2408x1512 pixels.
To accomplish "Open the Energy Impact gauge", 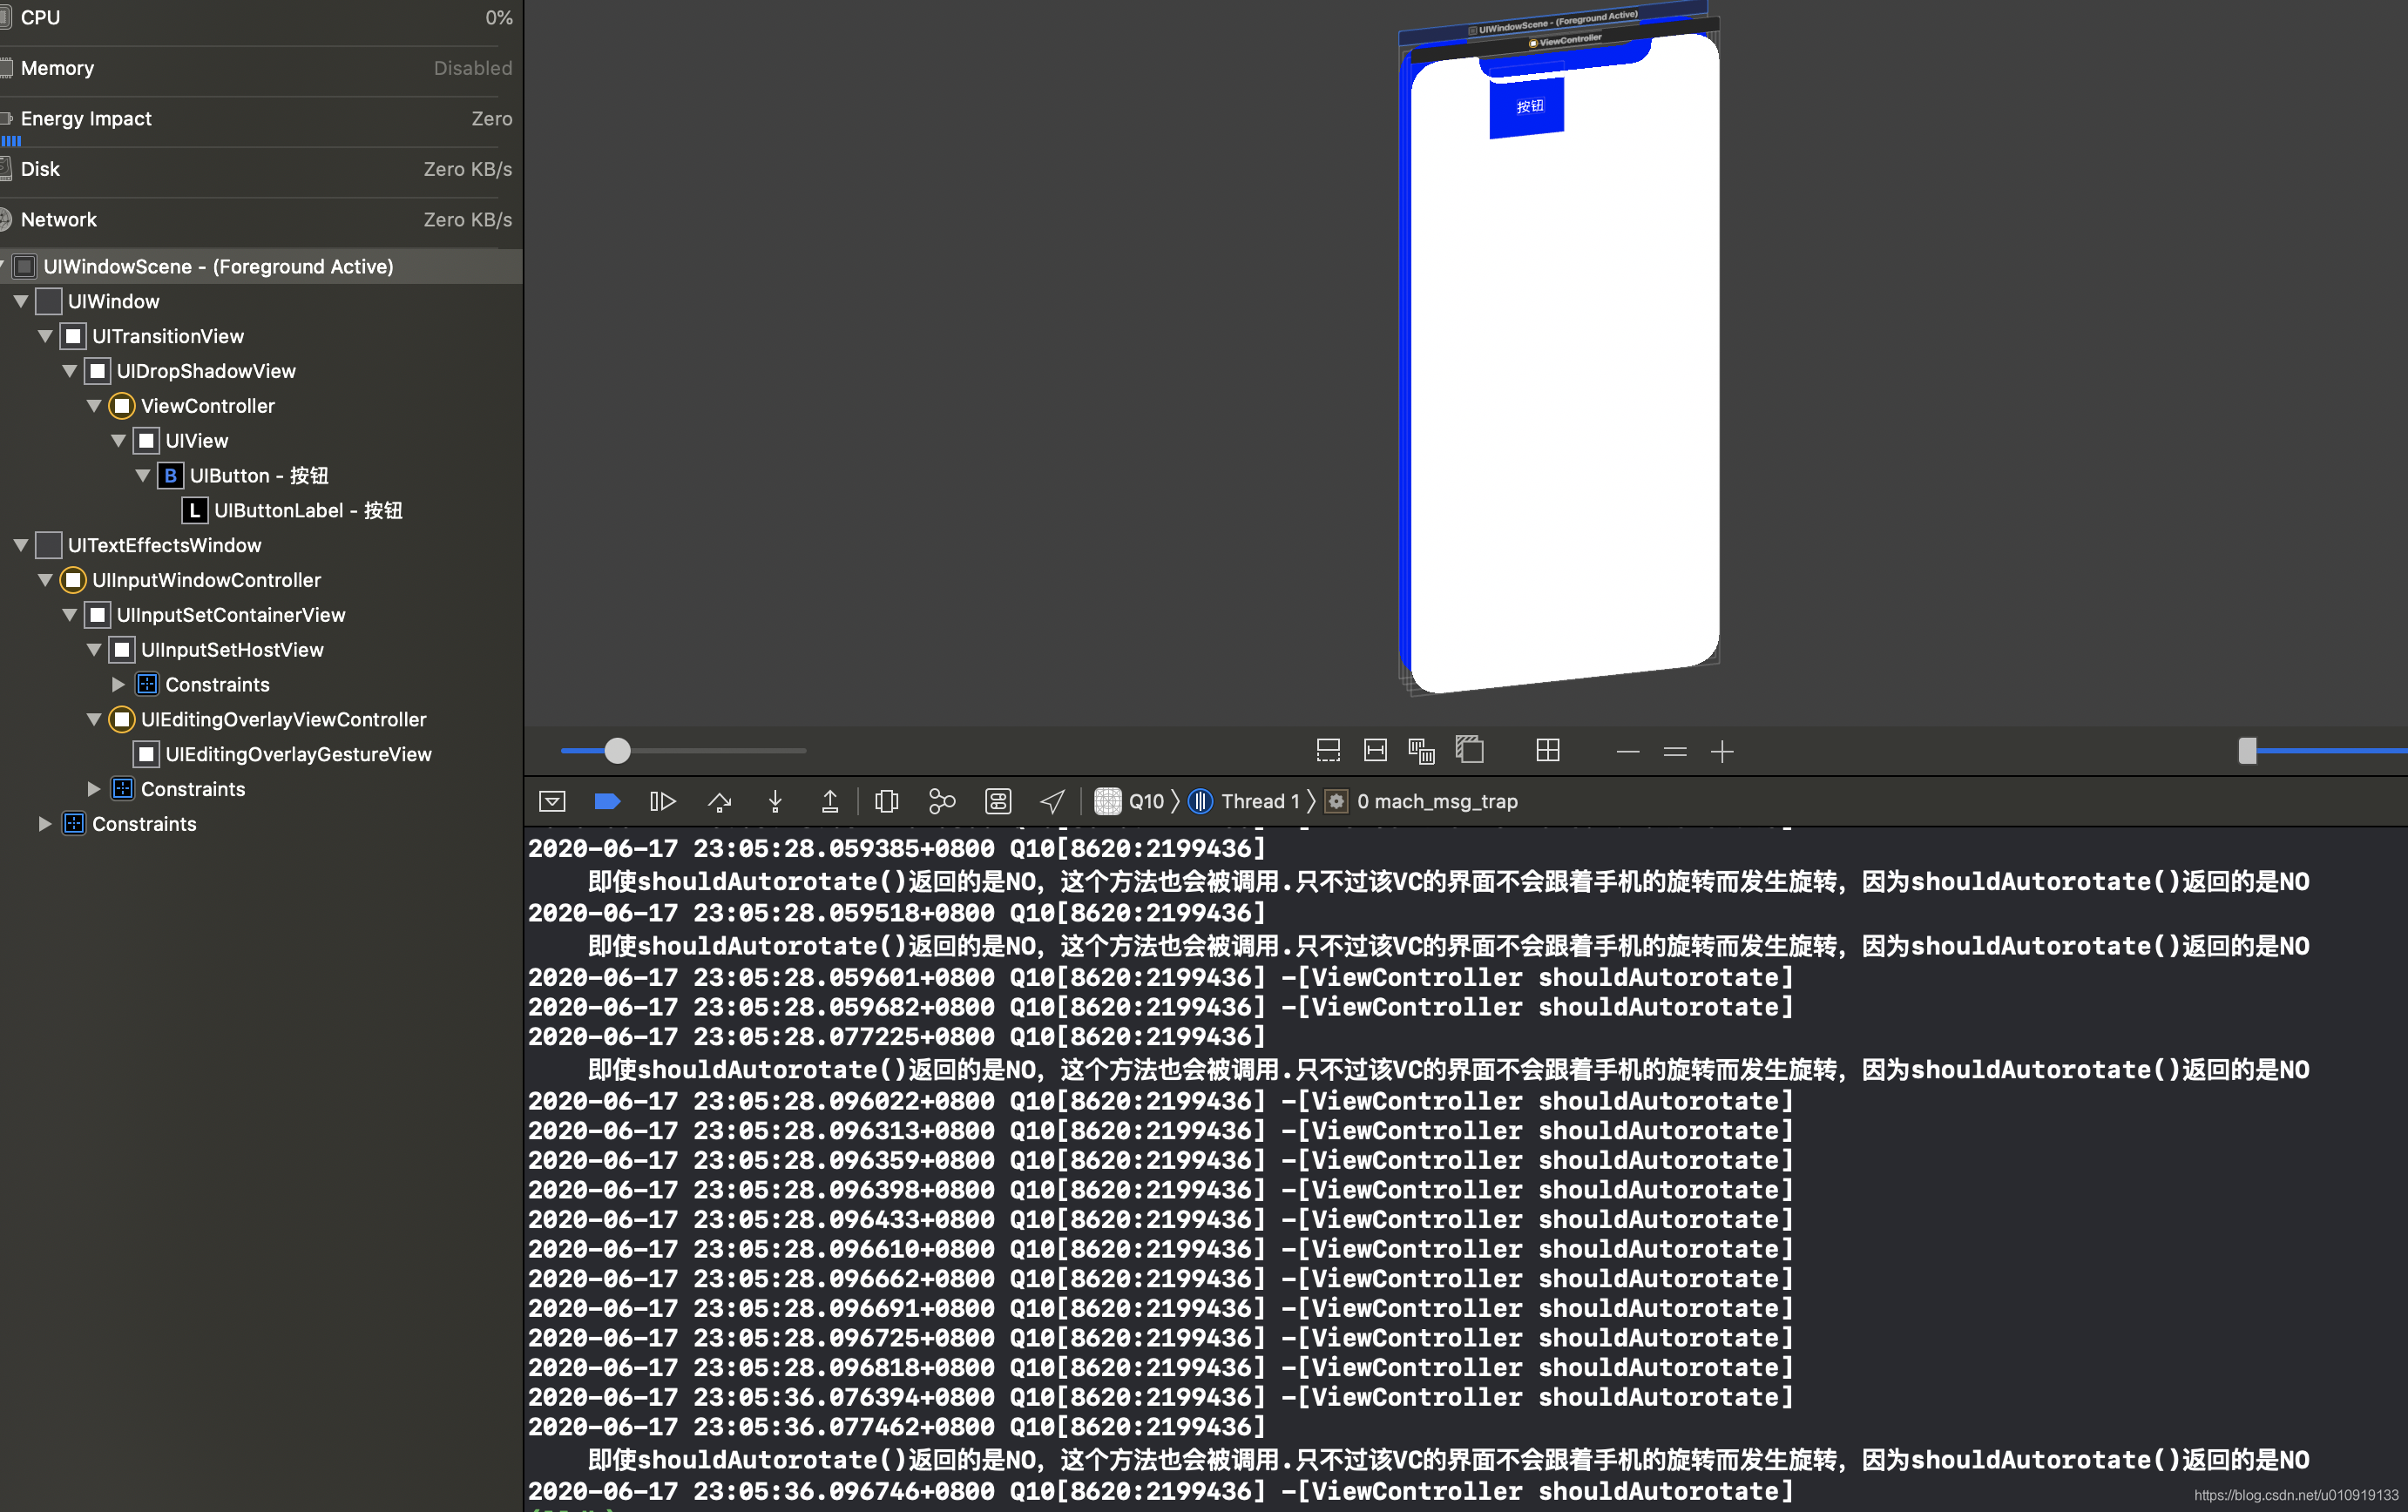I will click(86, 118).
